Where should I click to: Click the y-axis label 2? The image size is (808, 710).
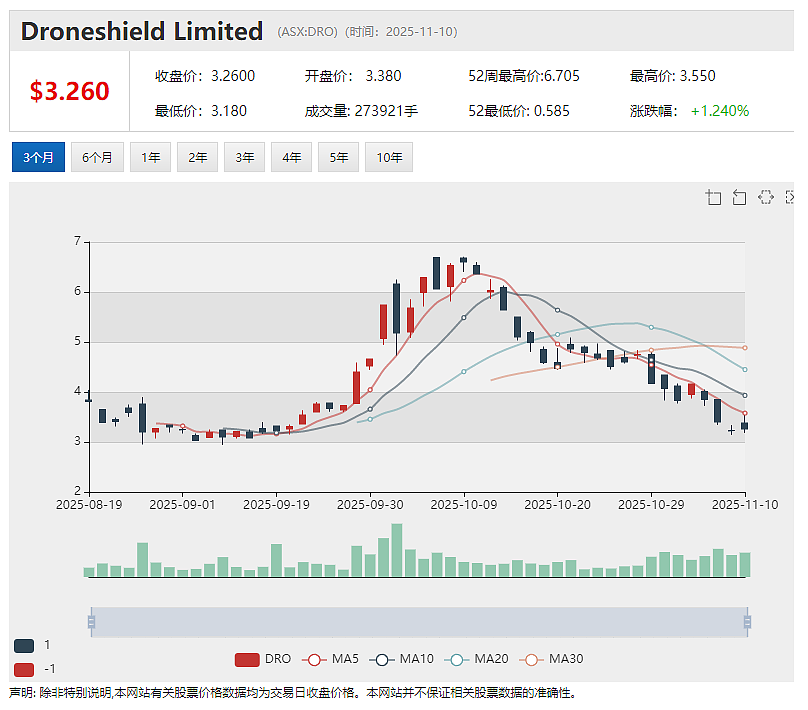(x=77, y=491)
